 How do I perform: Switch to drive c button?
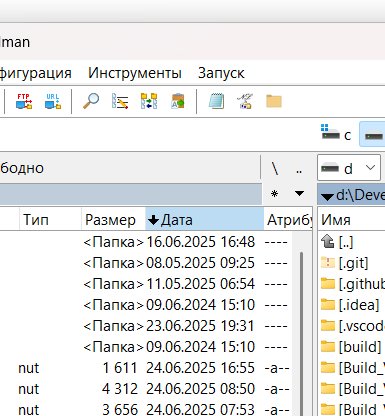point(336,134)
